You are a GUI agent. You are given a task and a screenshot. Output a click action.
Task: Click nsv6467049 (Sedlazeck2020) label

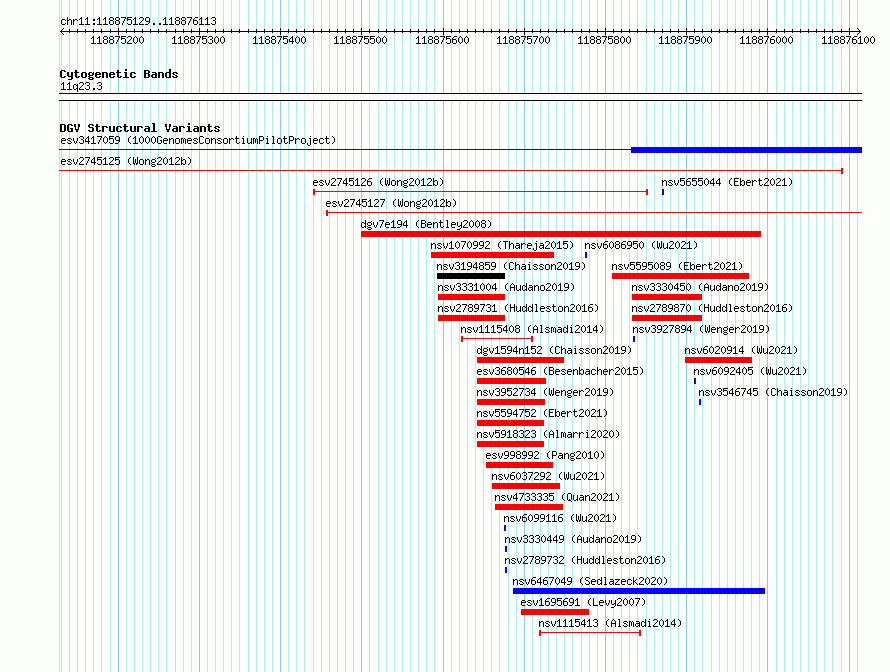click(590, 581)
